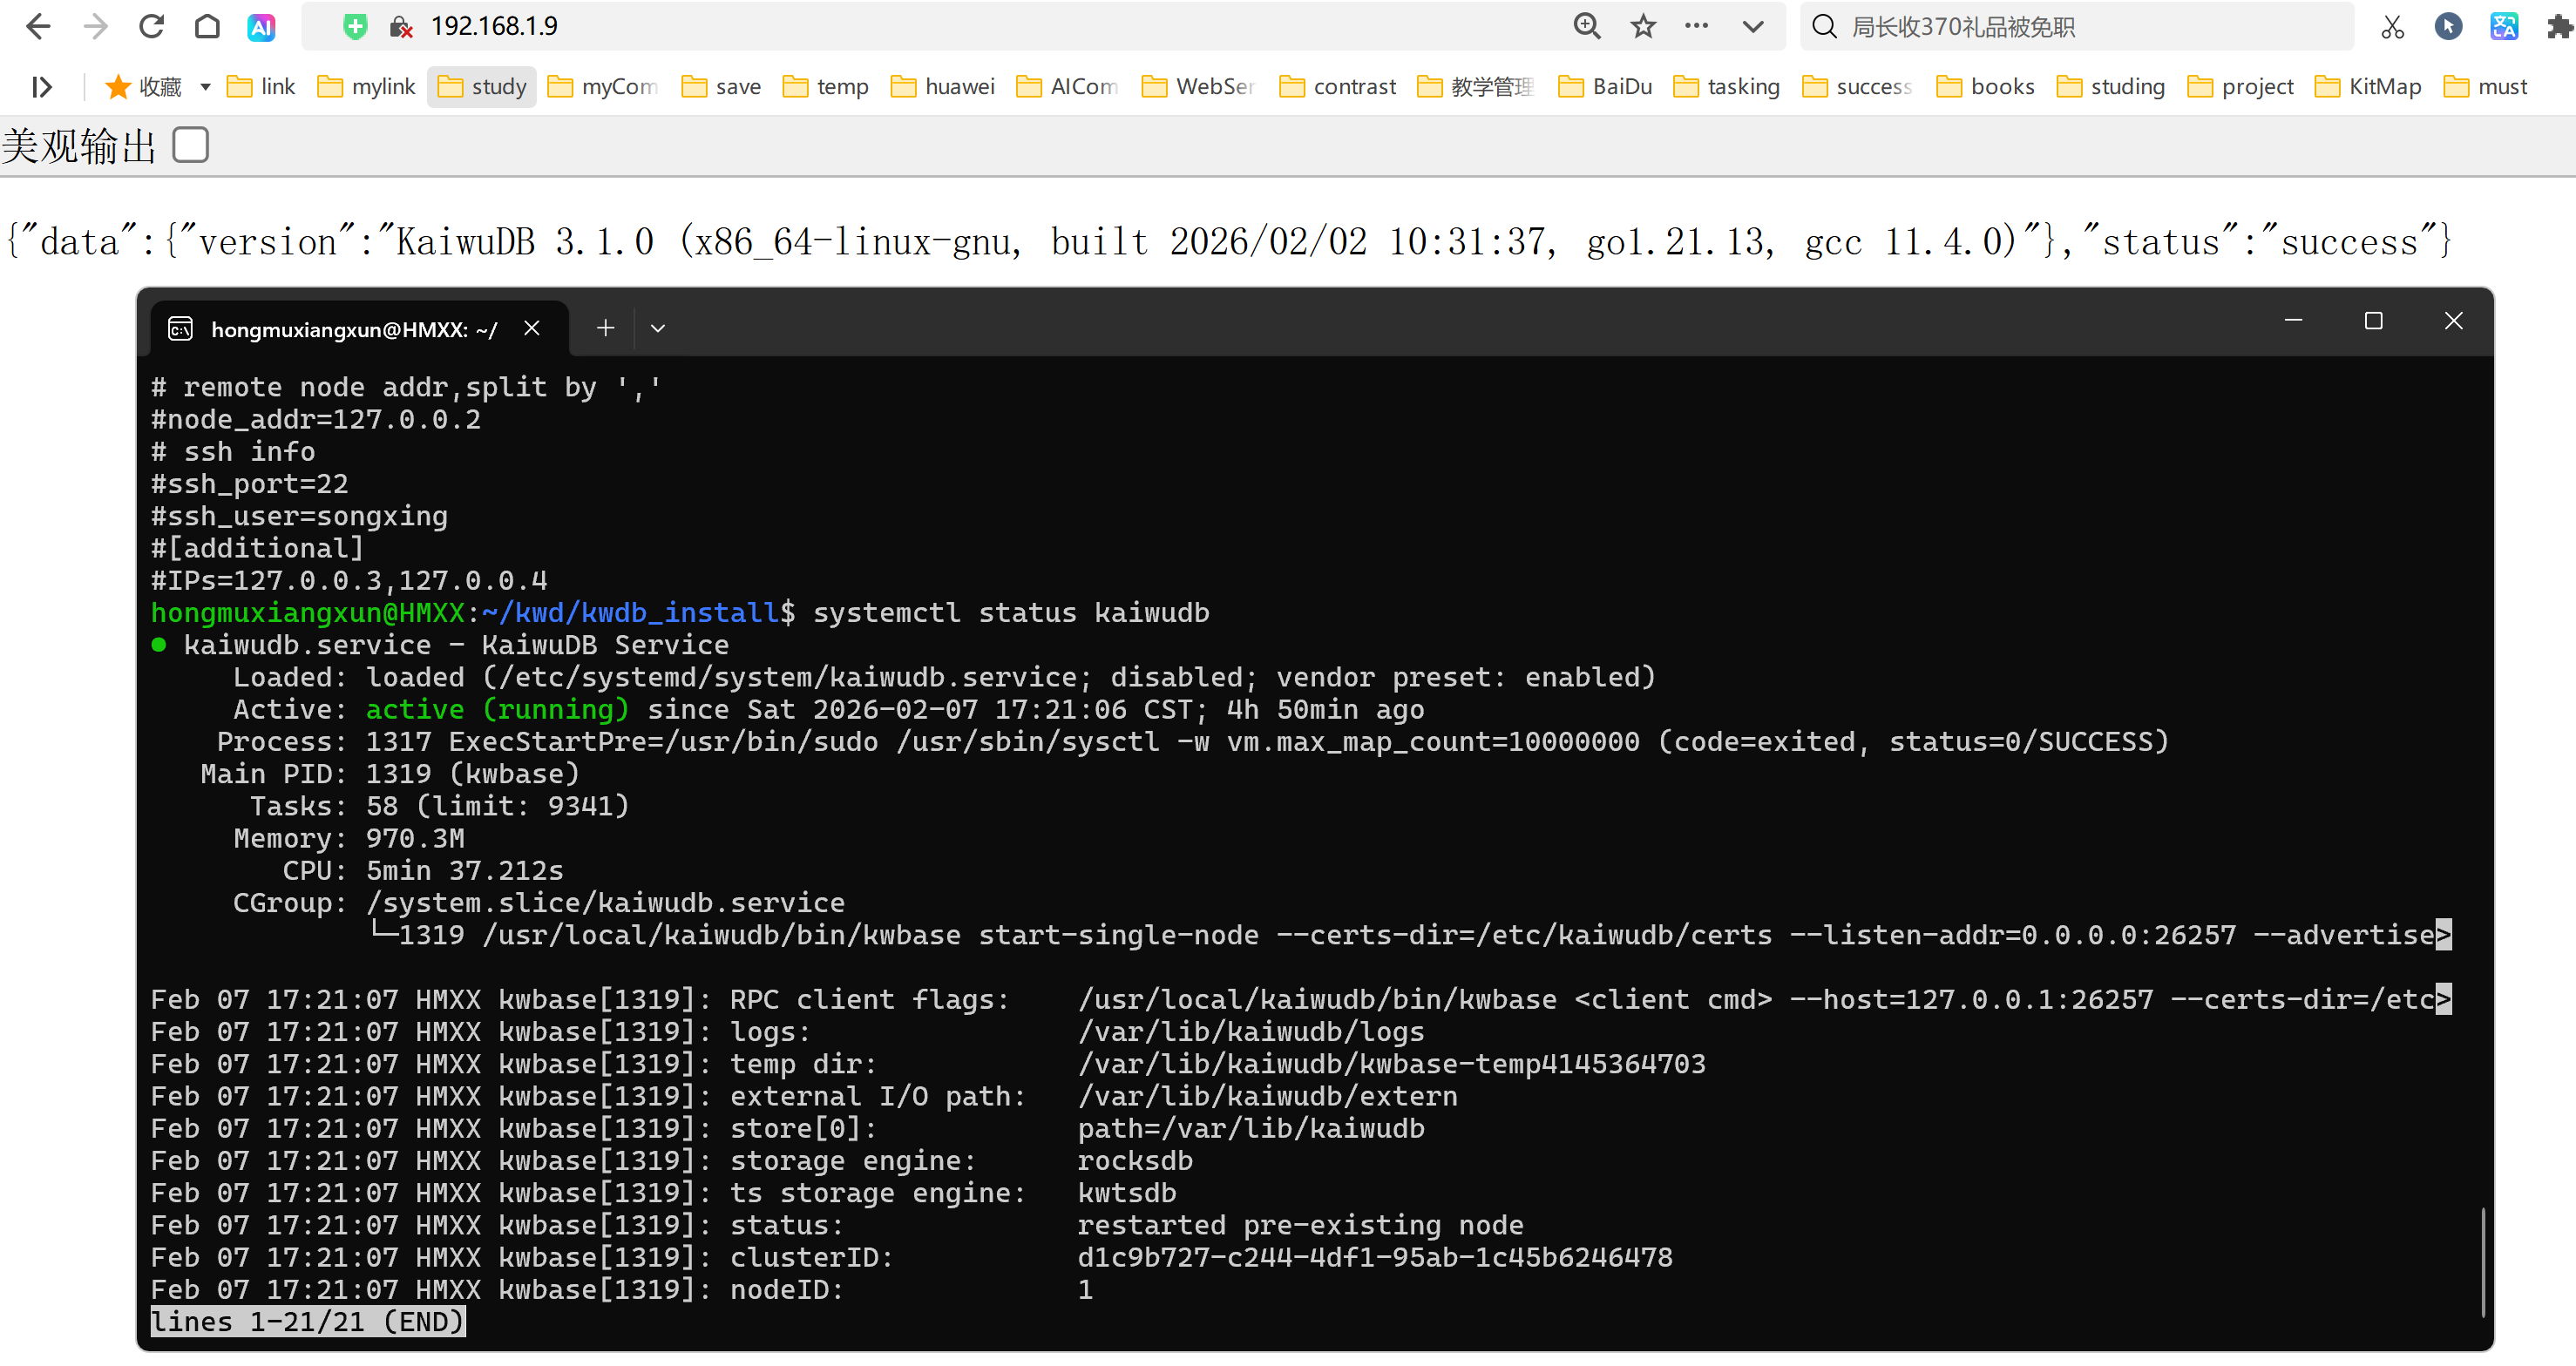Enable the 美观输出 checkbox
The height and width of the screenshot is (1366, 2576).
190,146
